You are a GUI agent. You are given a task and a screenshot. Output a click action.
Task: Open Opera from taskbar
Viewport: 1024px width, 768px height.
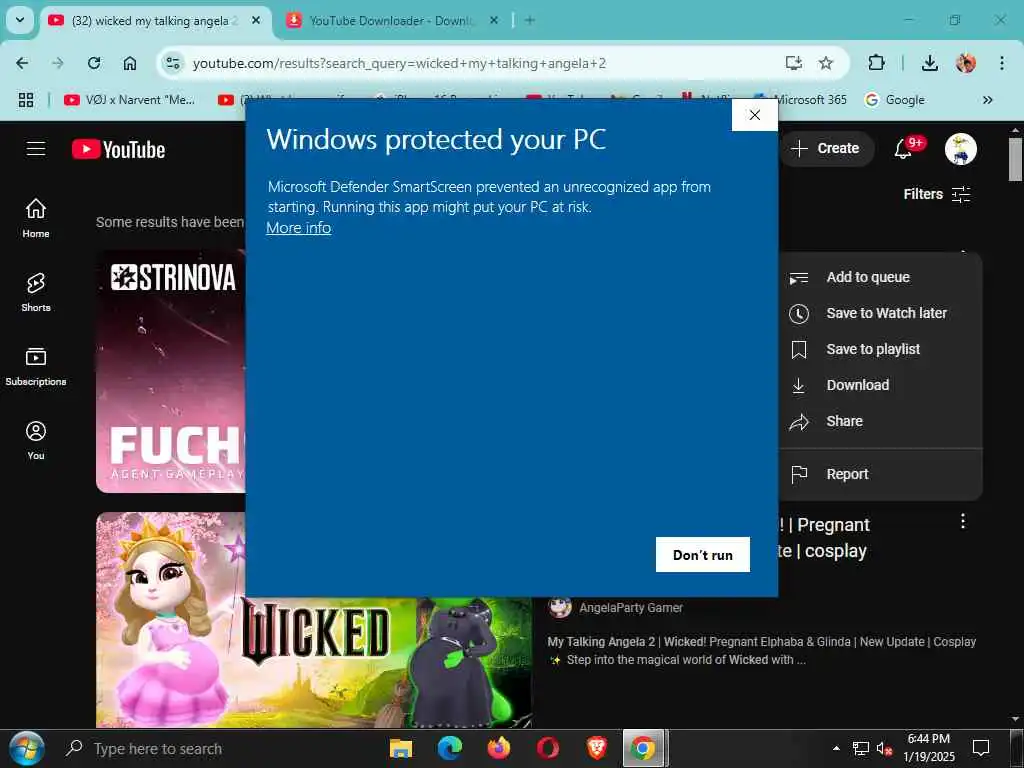[548, 748]
